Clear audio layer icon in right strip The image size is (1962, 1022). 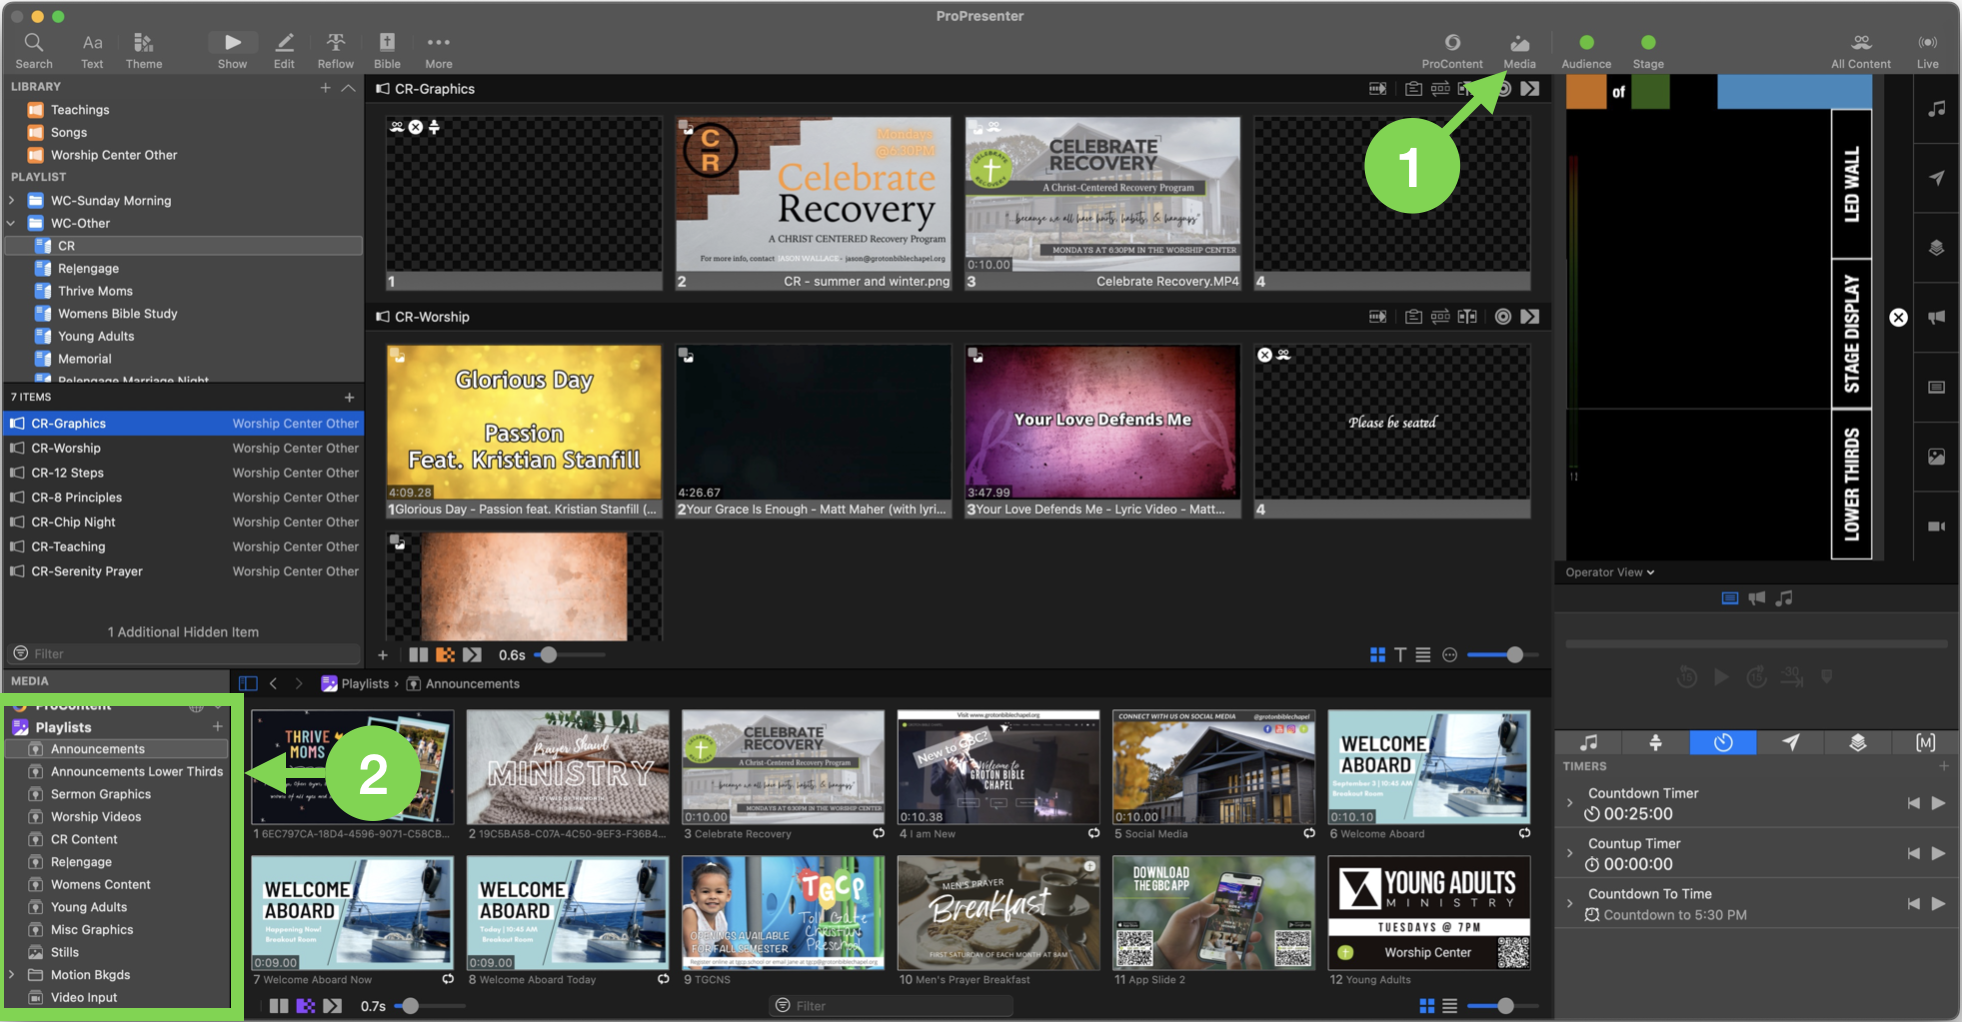click(1936, 109)
